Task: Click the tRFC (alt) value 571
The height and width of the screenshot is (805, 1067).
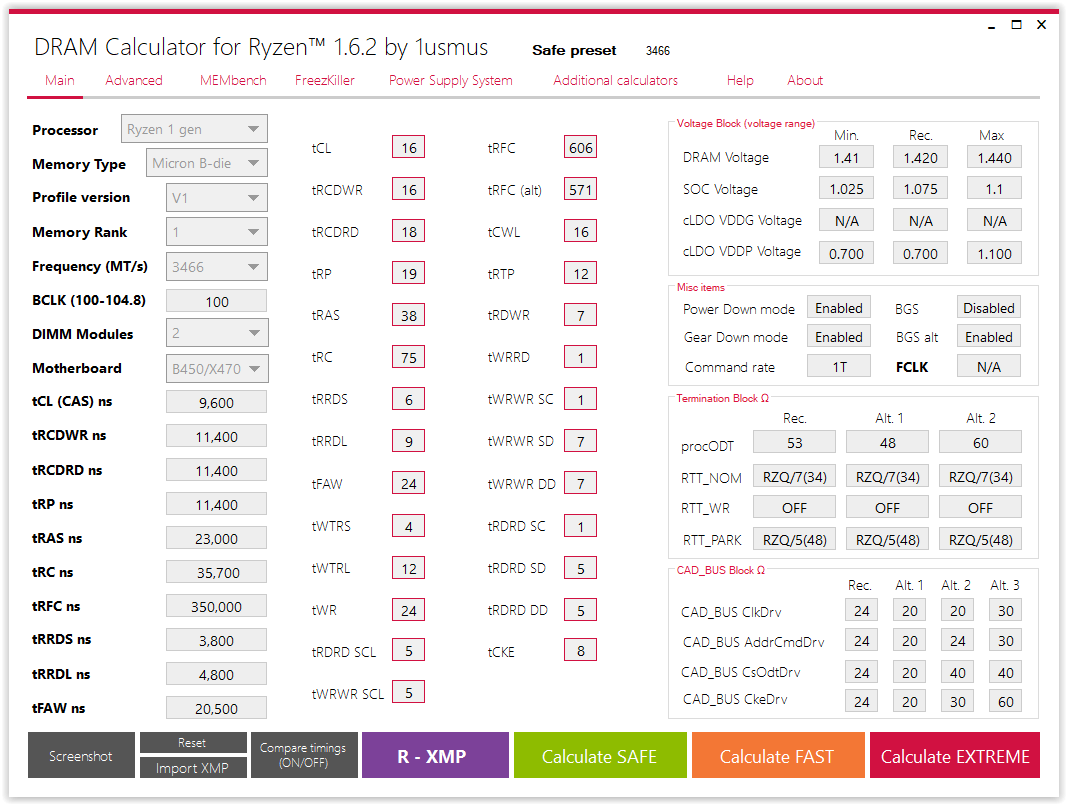Action: [x=580, y=190]
